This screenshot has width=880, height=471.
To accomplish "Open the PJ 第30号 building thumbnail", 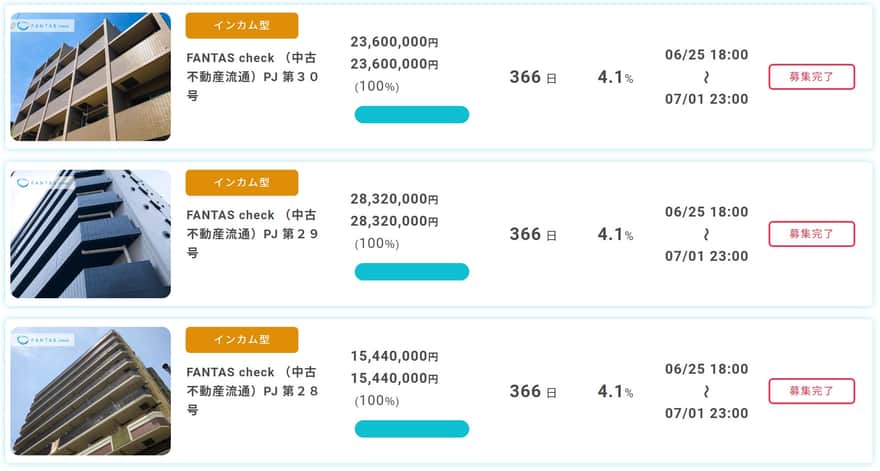I will (90, 77).
